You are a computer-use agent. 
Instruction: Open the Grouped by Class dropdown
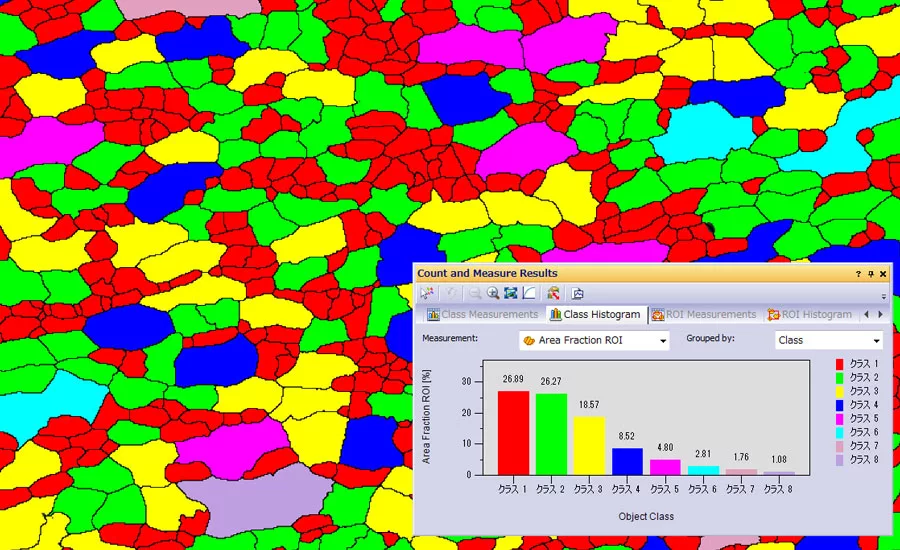point(829,340)
